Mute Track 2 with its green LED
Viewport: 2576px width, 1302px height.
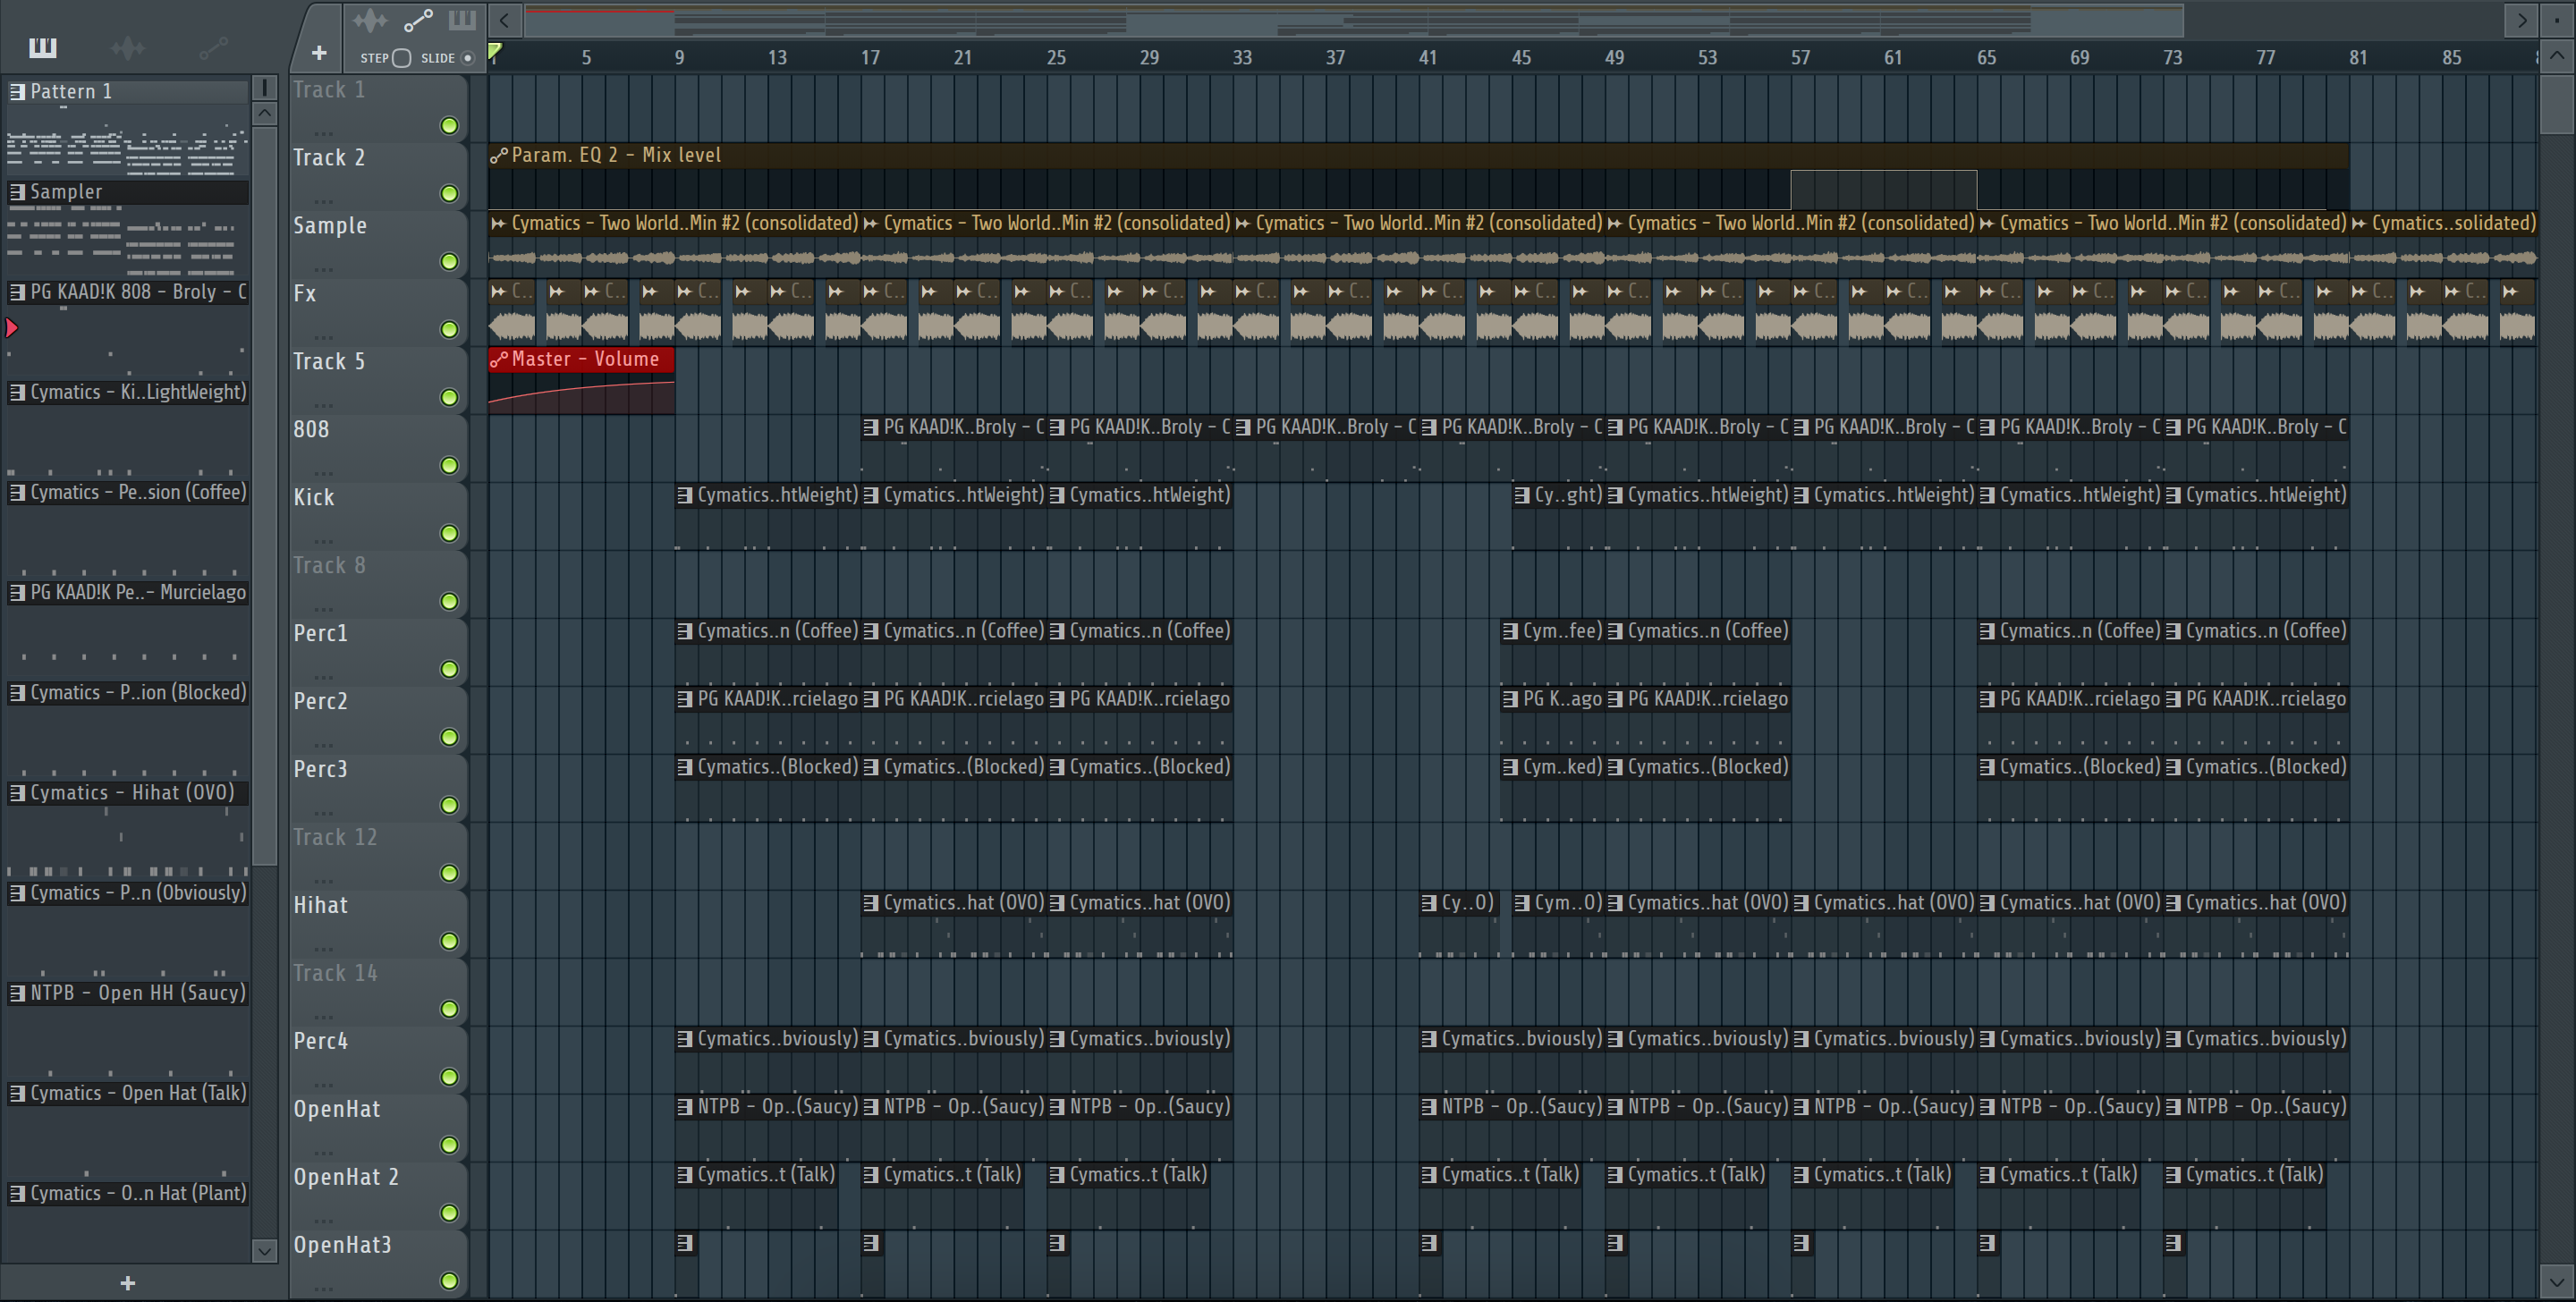tap(449, 194)
